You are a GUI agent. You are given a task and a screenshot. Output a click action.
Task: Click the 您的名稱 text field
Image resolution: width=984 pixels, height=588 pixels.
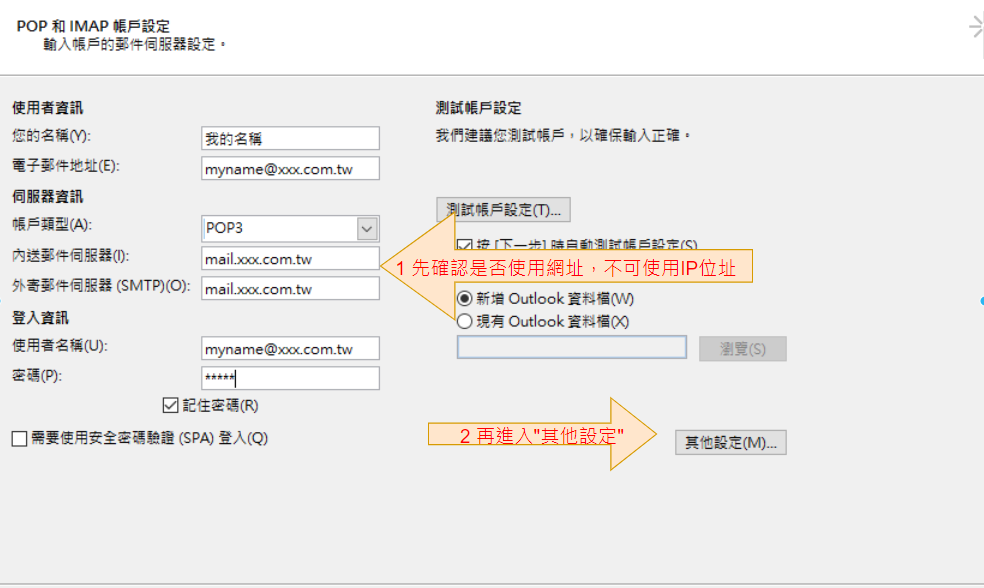pos(290,138)
